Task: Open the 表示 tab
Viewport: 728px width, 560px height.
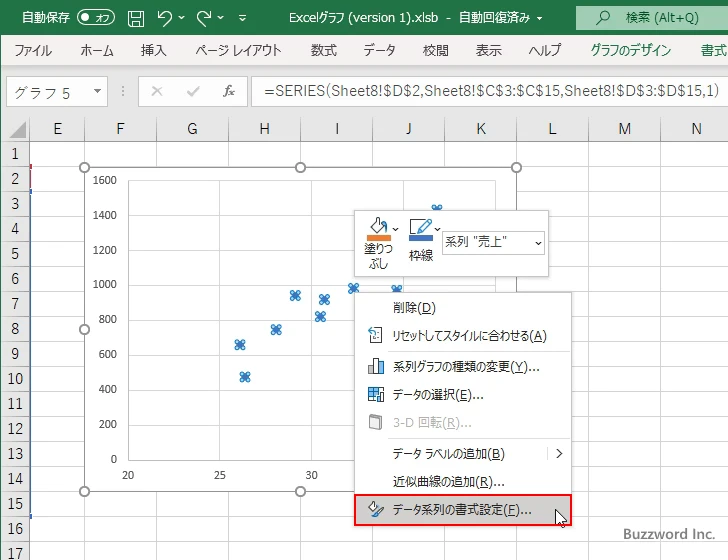Action: pyautogui.click(x=488, y=50)
